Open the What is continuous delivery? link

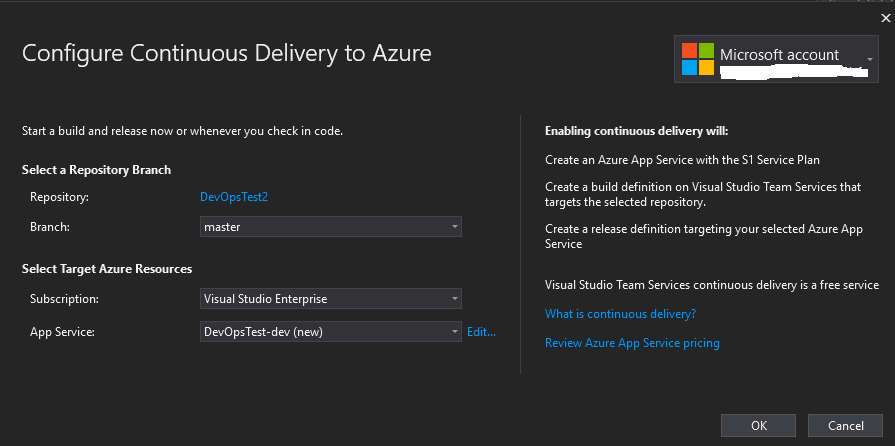620,314
